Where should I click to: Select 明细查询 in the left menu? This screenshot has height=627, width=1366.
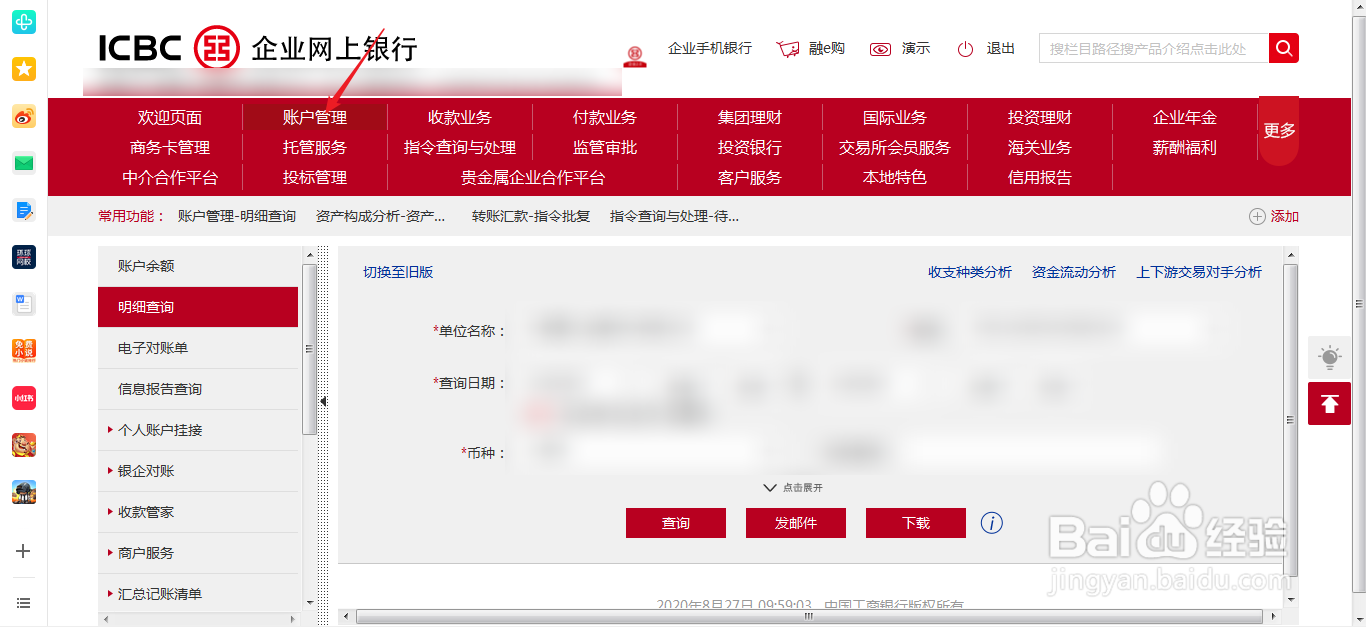click(x=198, y=307)
